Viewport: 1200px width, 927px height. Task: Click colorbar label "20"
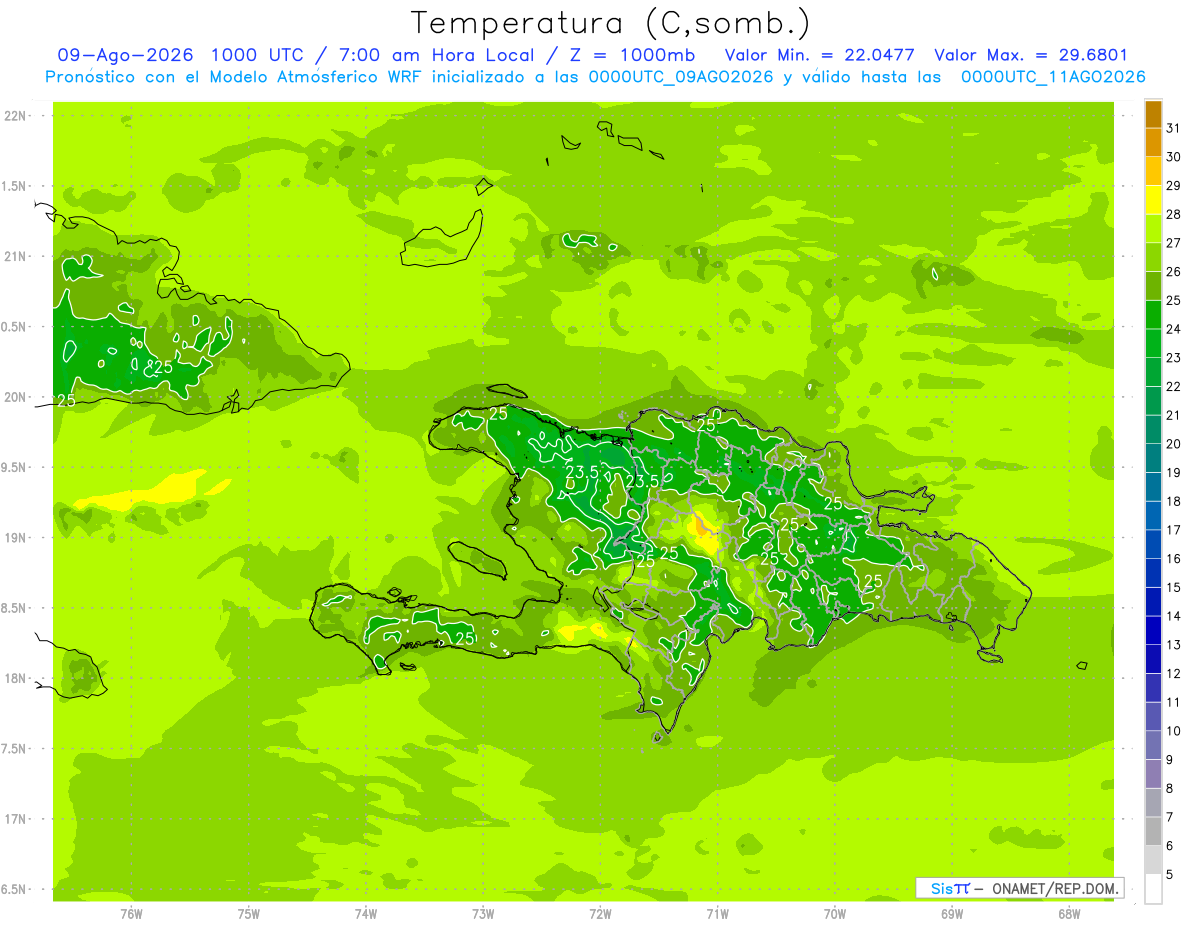pyautogui.click(x=1173, y=444)
